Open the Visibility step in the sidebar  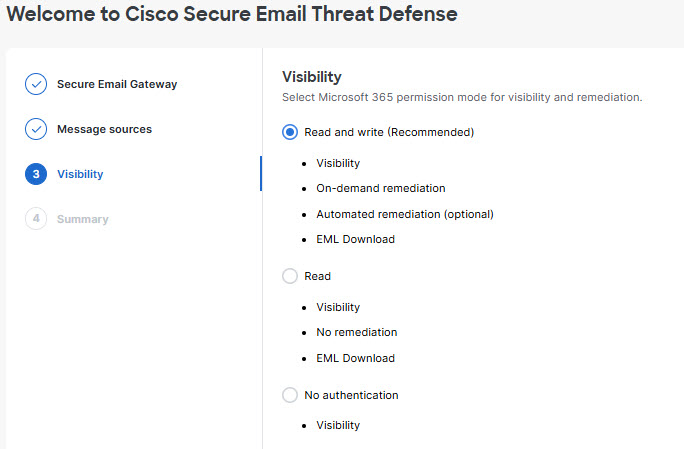pos(80,174)
